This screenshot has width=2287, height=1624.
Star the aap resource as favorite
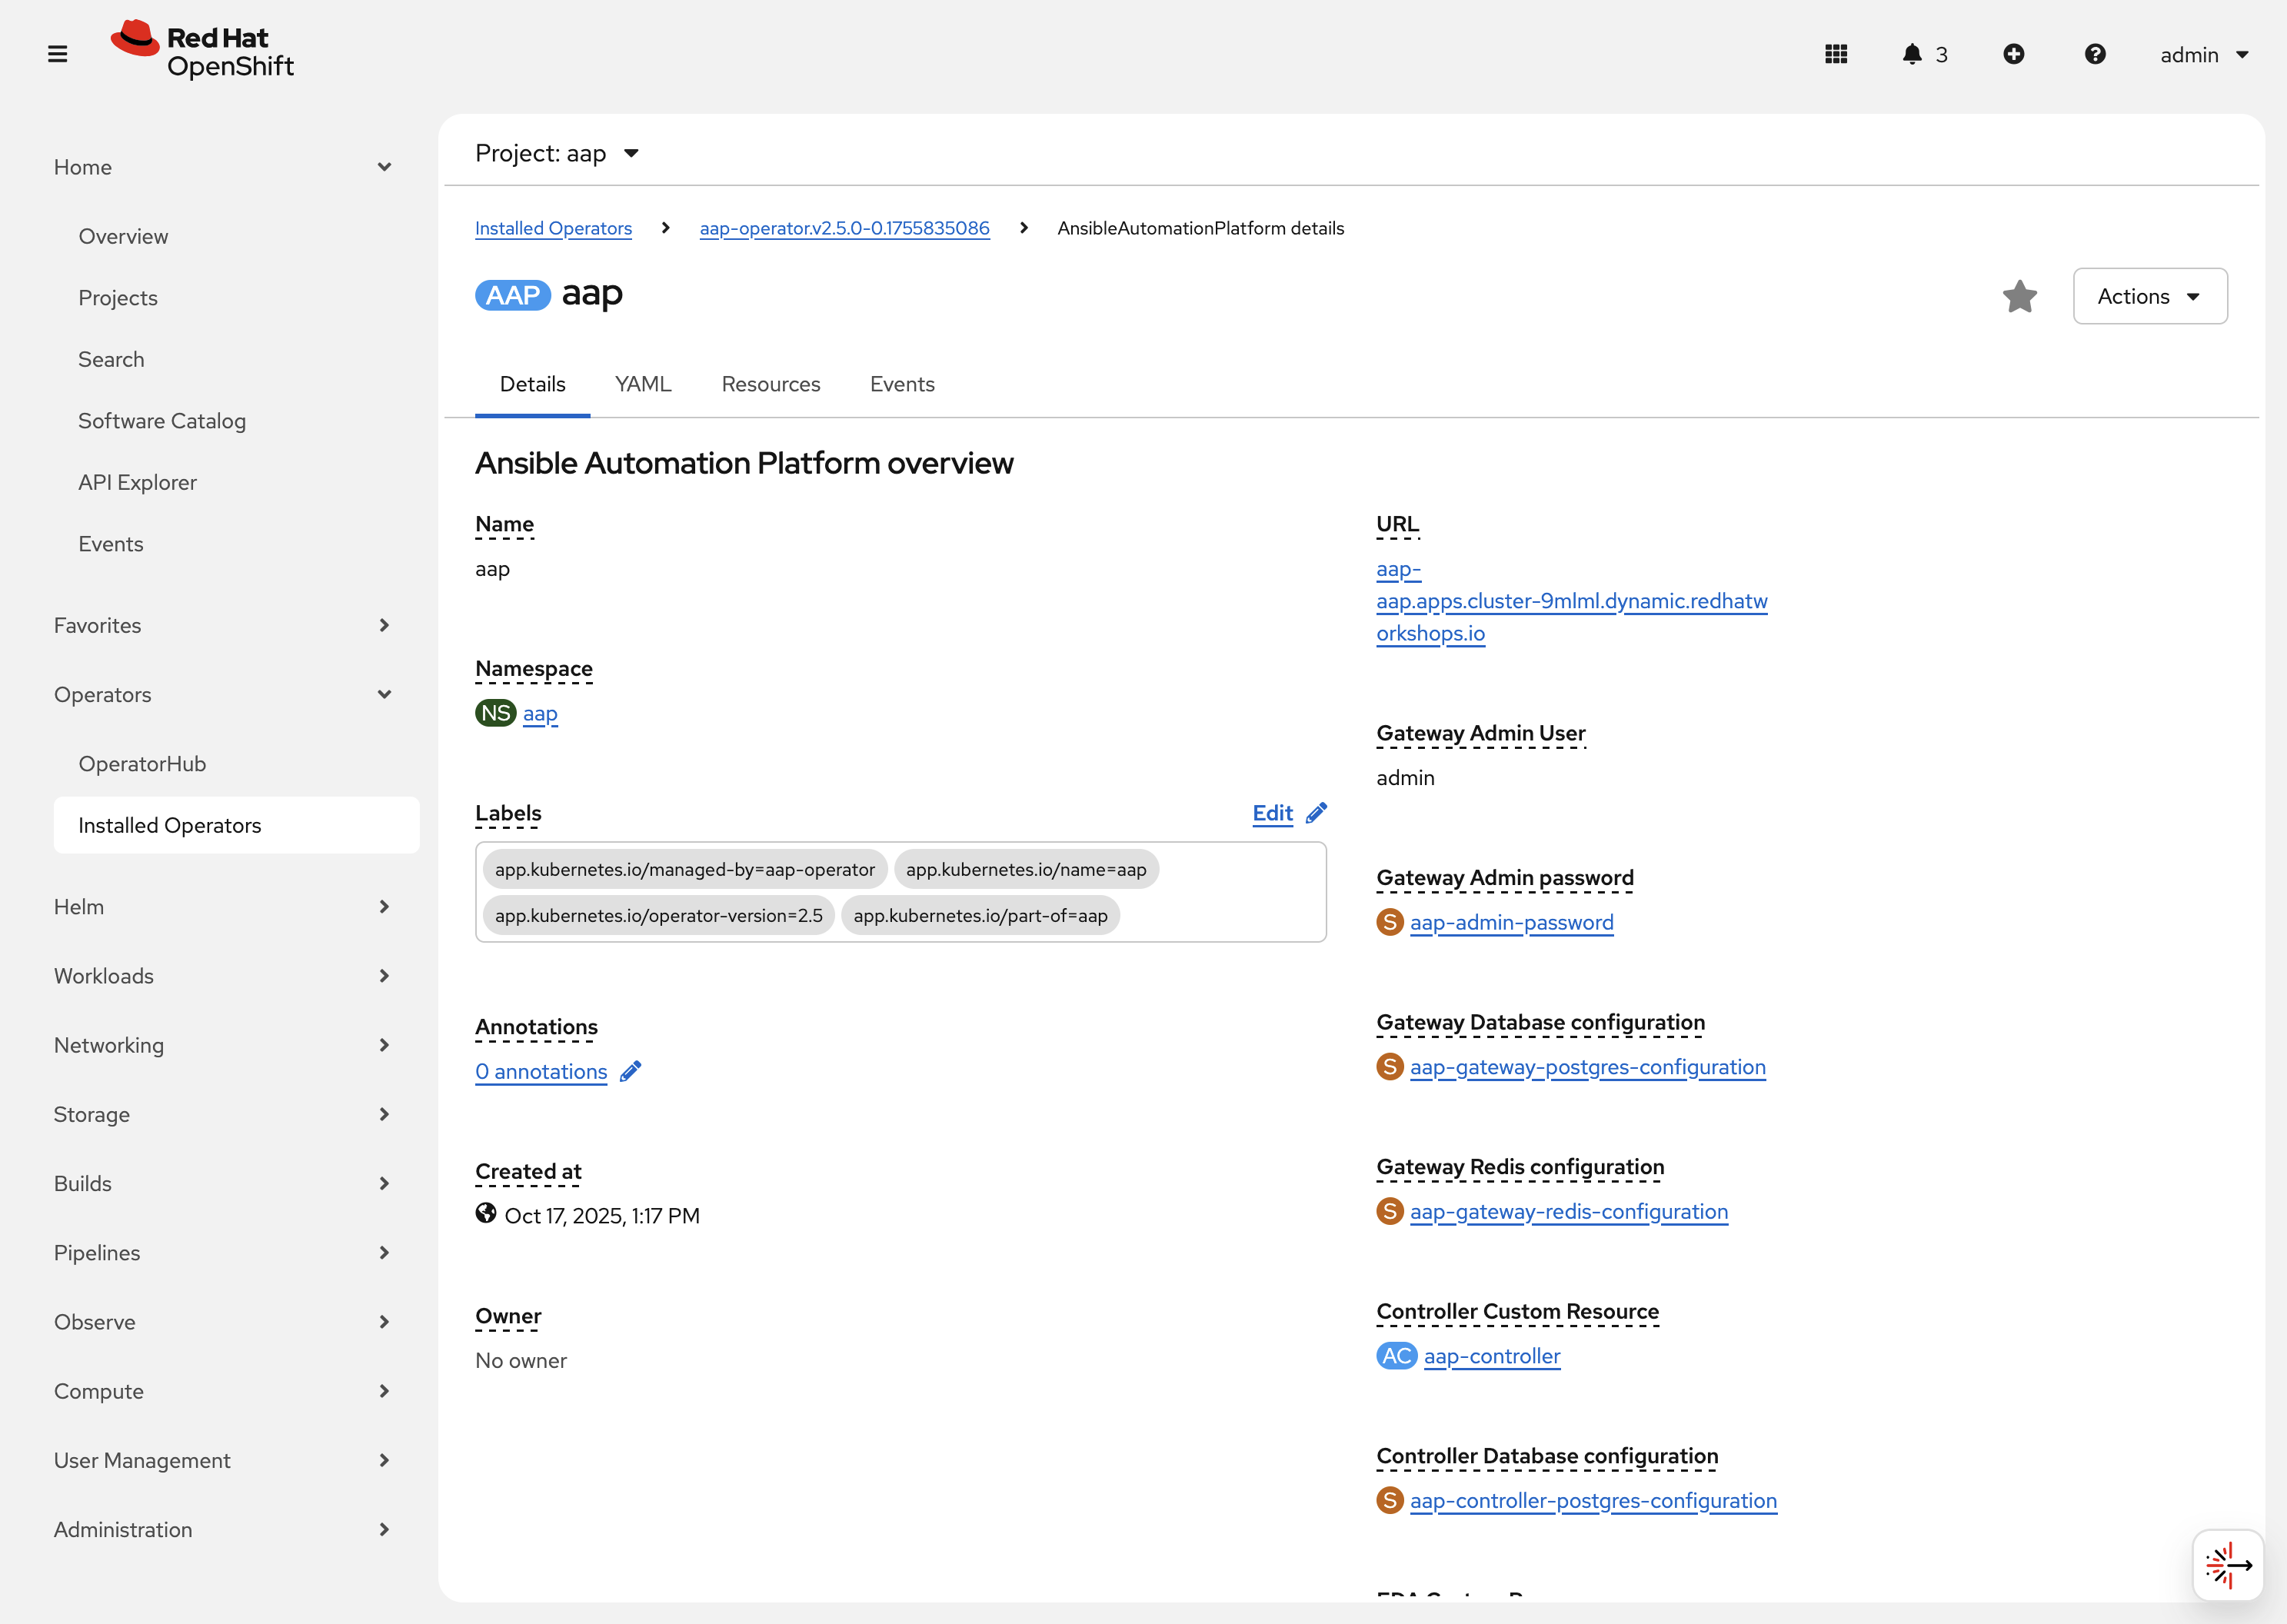2020,296
